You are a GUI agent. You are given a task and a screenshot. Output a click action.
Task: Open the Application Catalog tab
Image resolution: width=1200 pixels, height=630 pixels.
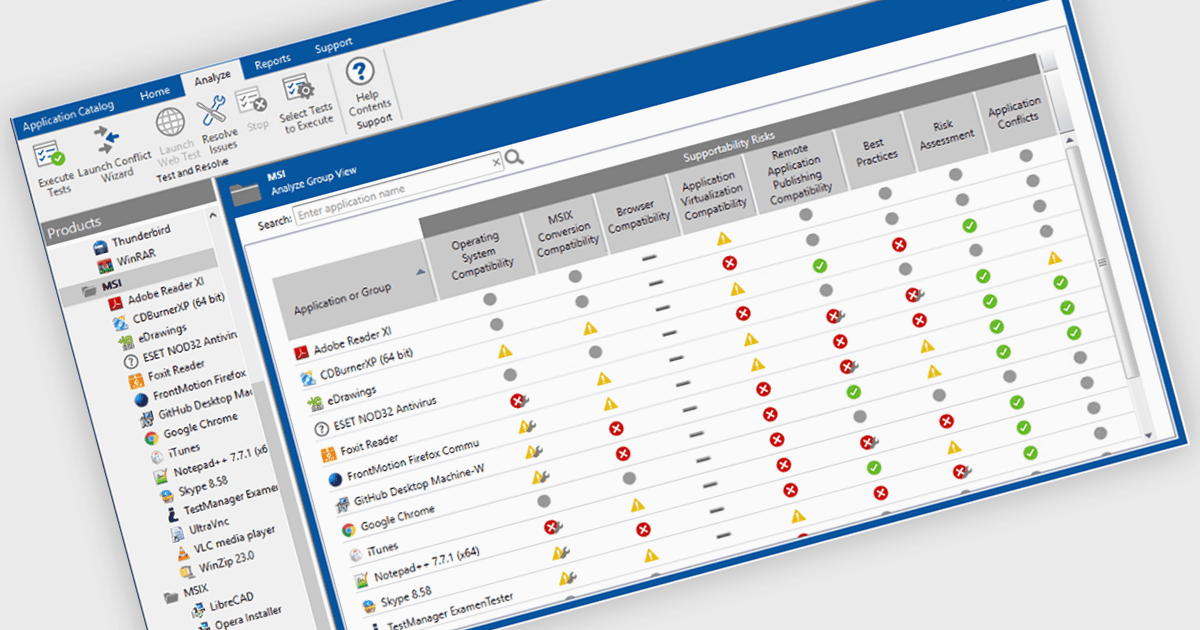pyautogui.click(x=69, y=115)
